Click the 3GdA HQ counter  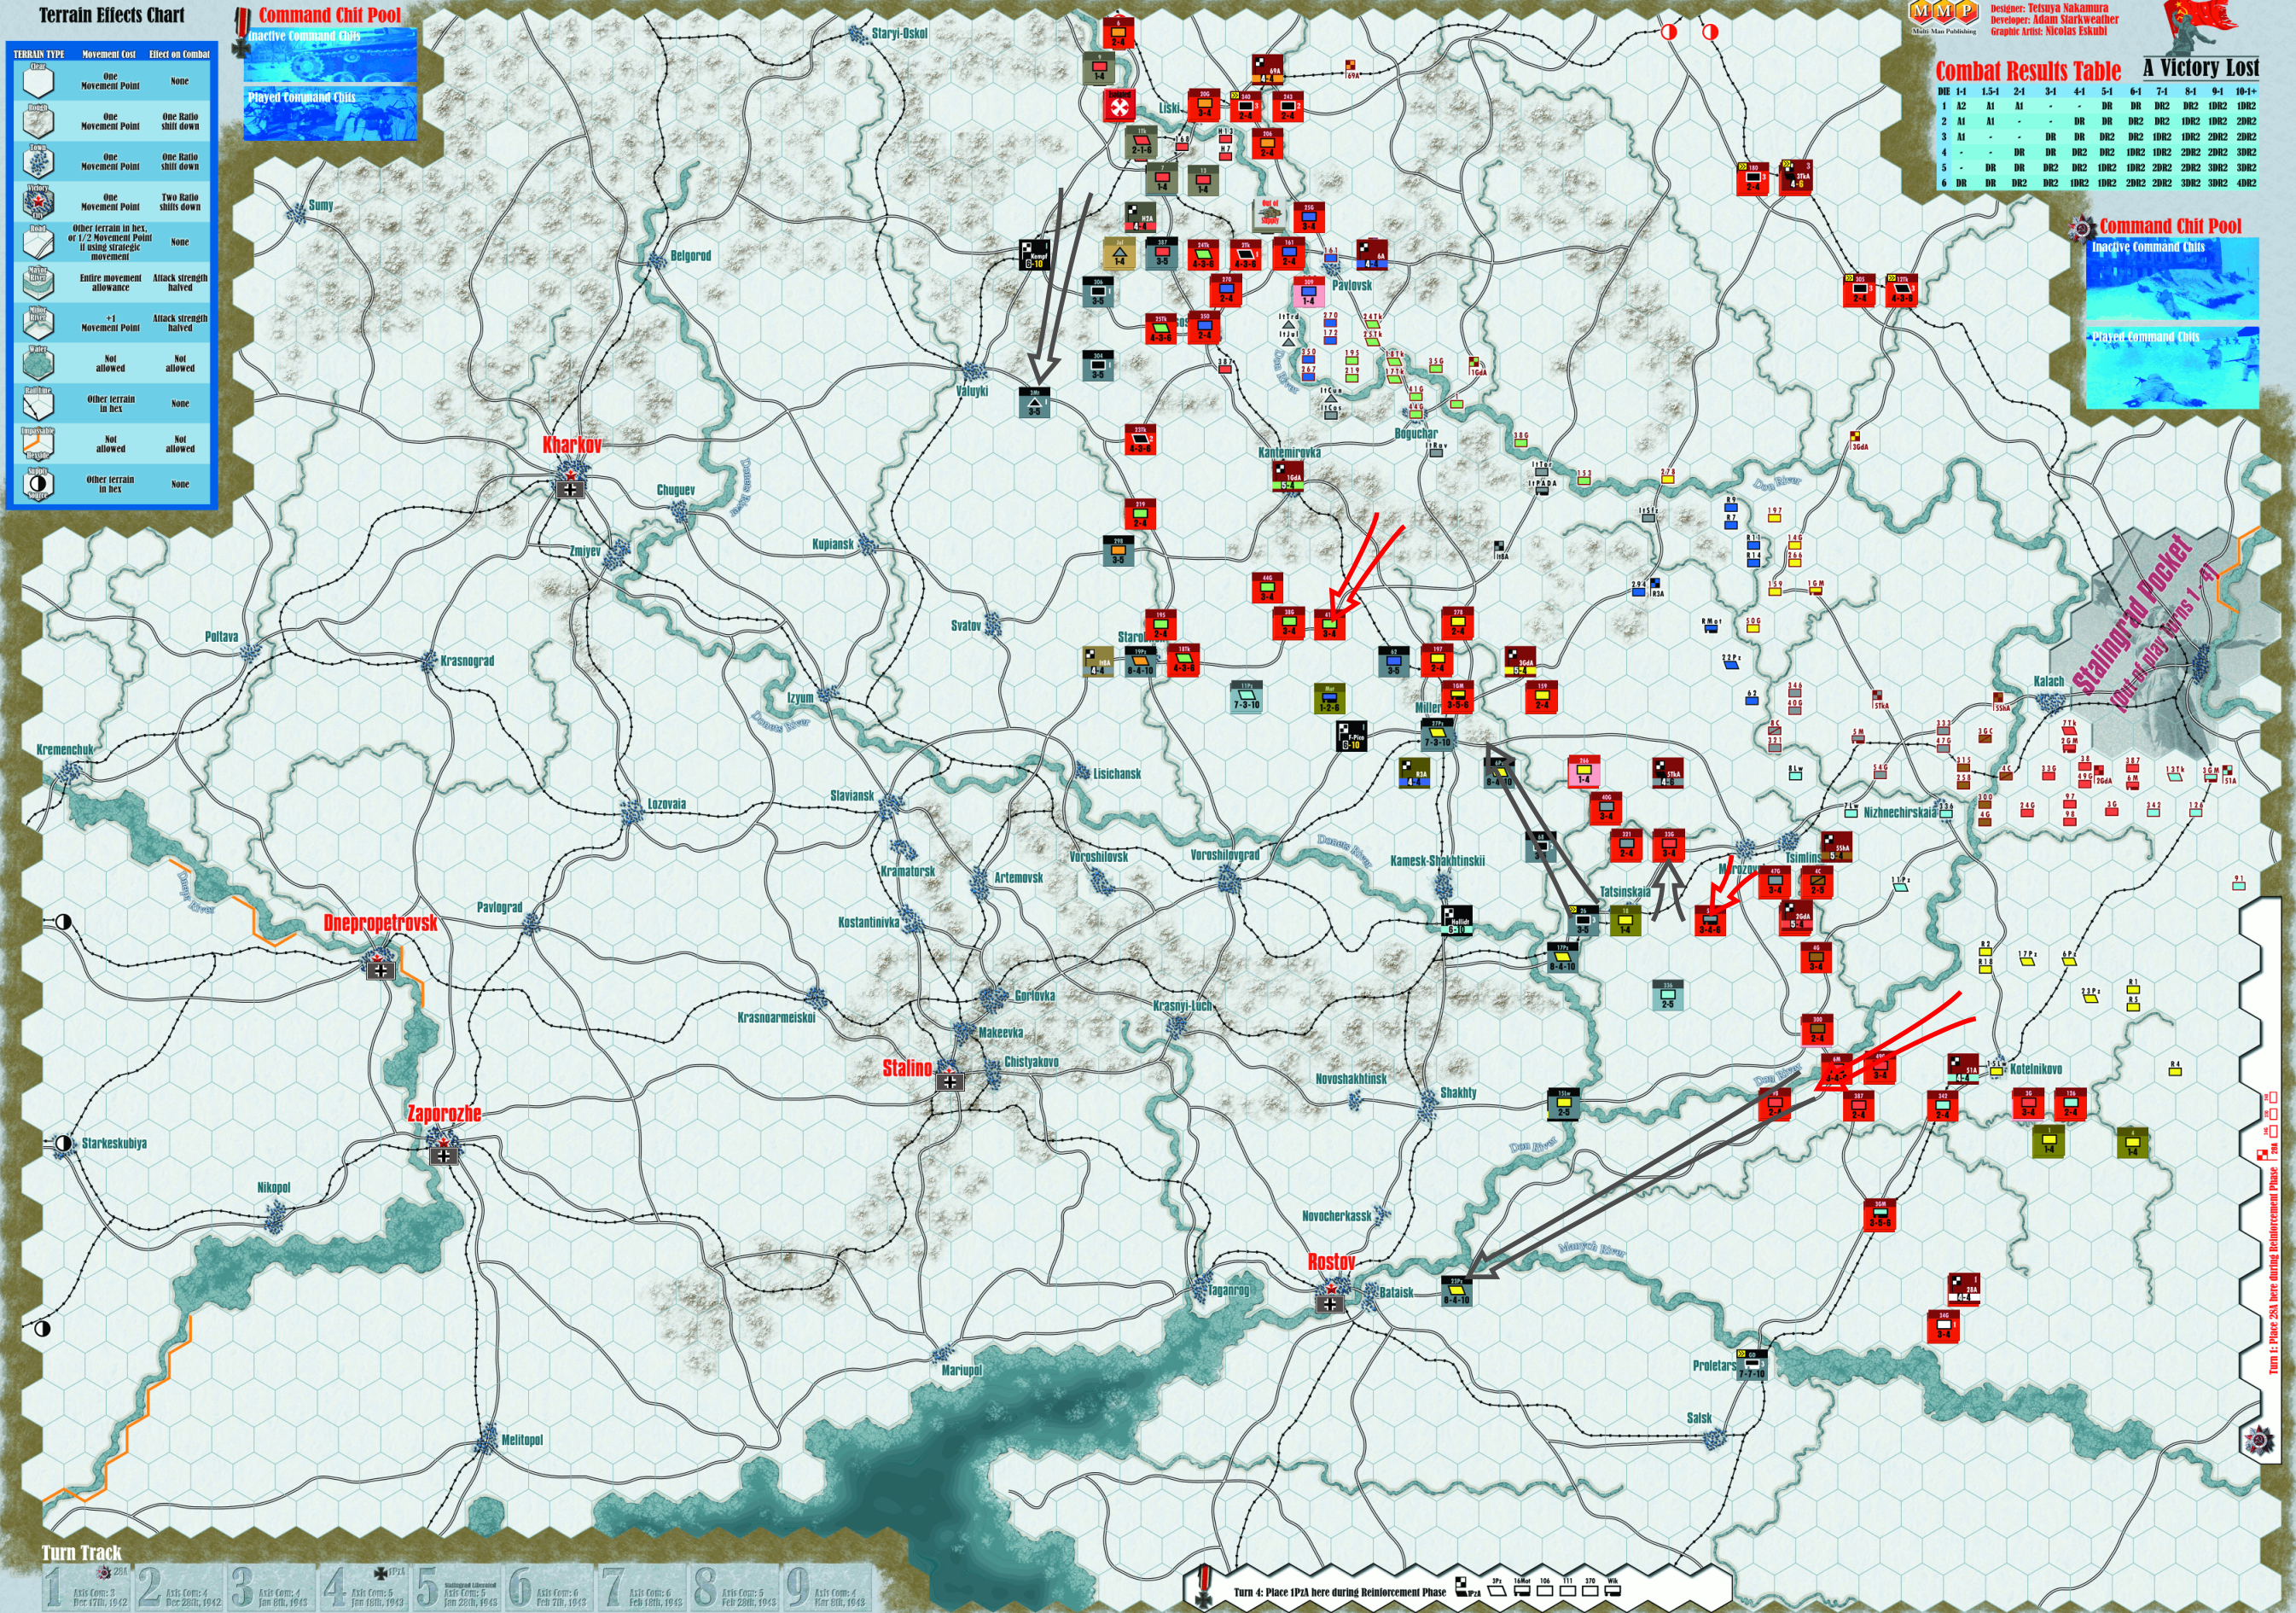1520,662
